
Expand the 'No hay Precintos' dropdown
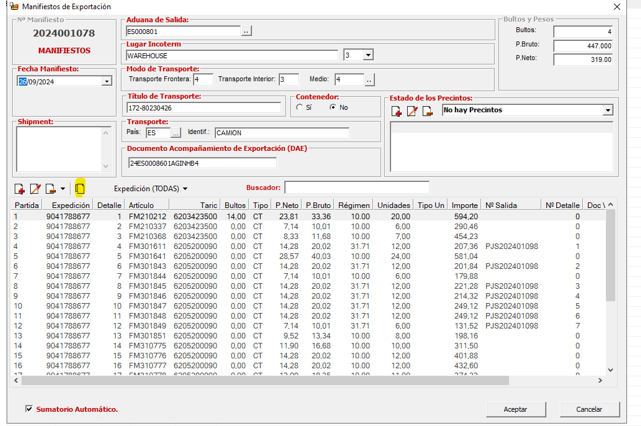pos(608,110)
